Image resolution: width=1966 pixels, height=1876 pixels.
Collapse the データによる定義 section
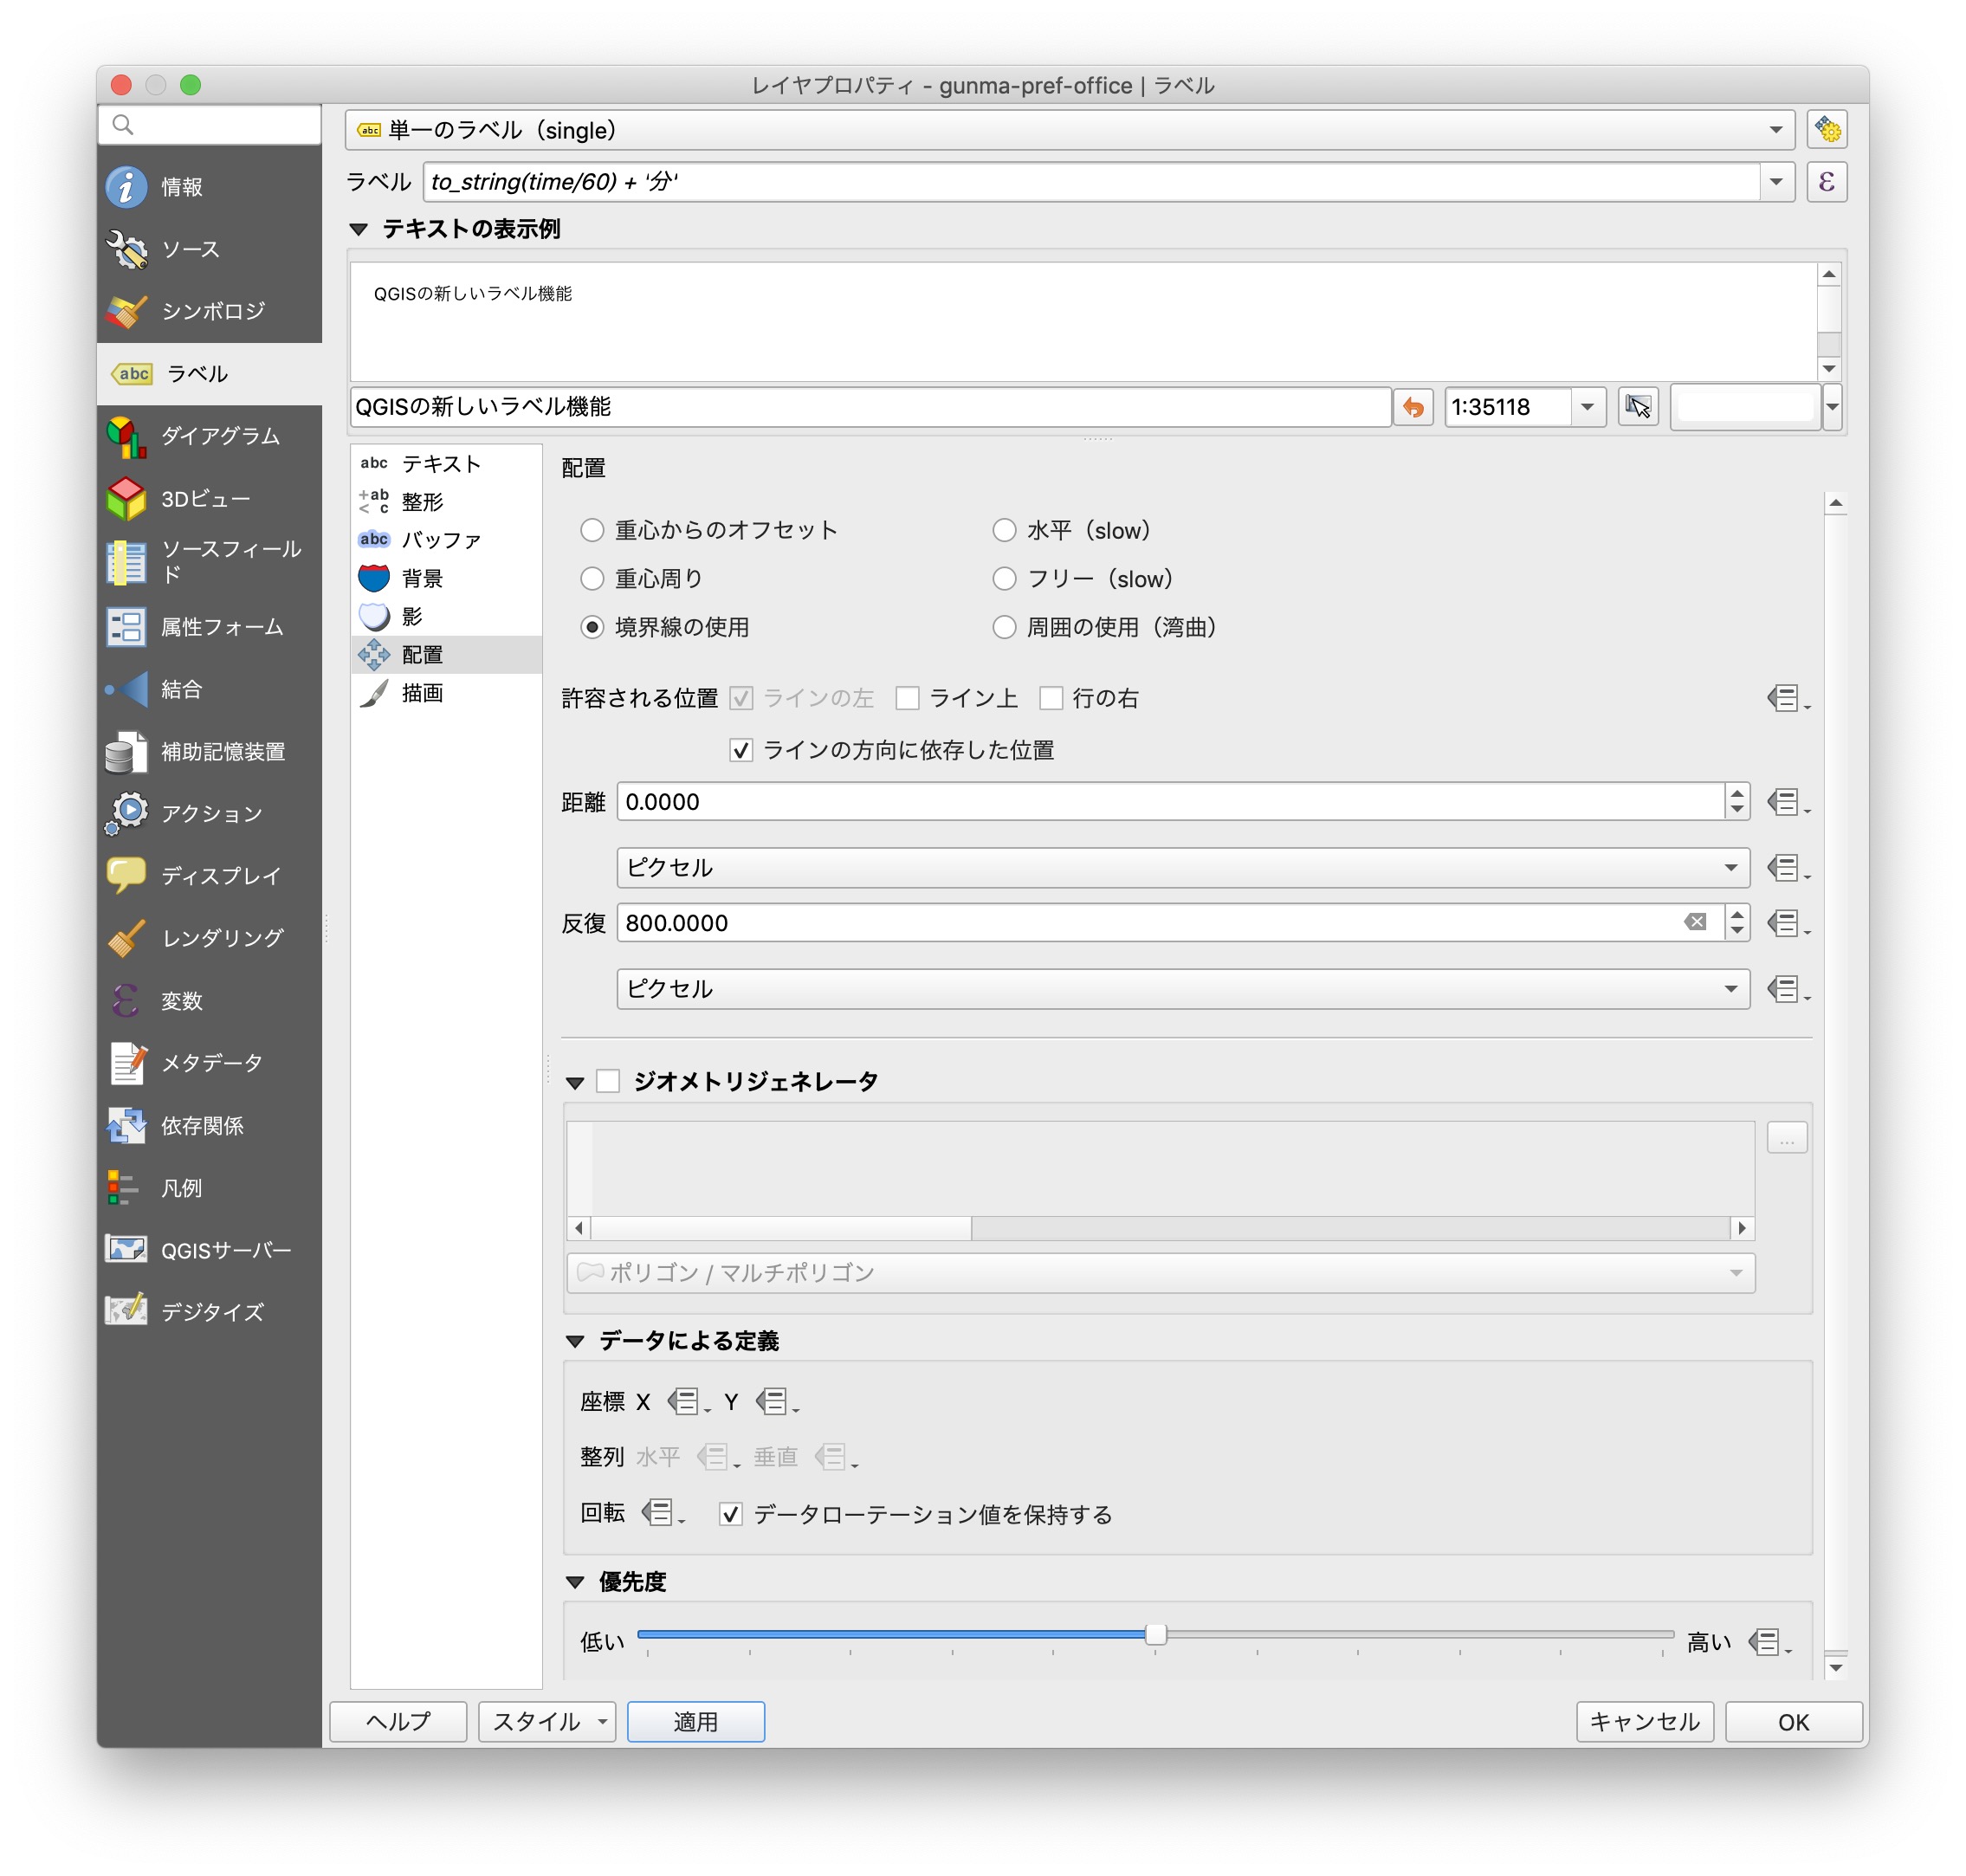[x=575, y=1340]
